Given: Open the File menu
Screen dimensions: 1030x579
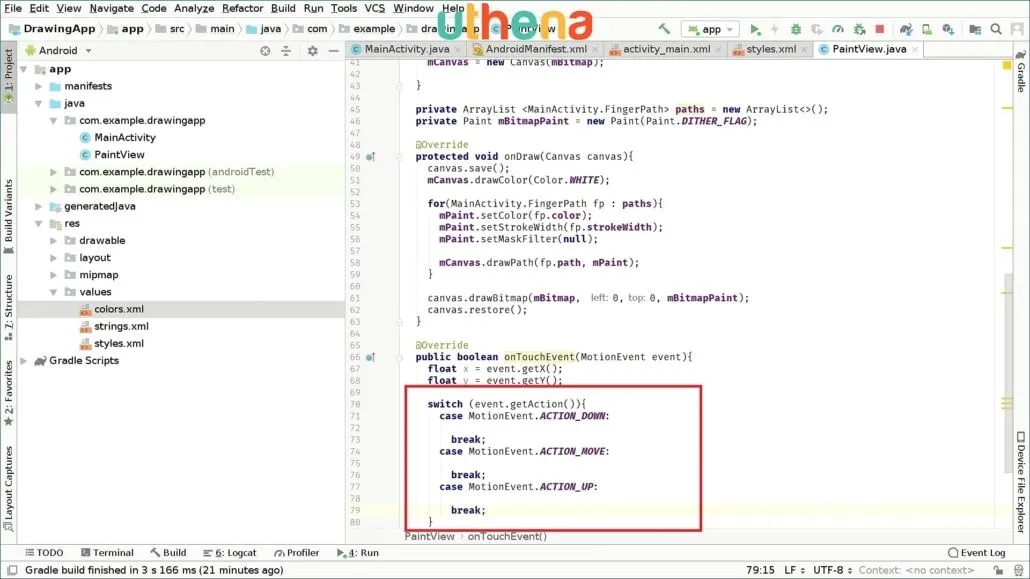Looking at the screenshot, I should pyautogui.click(x=13, y=8).
